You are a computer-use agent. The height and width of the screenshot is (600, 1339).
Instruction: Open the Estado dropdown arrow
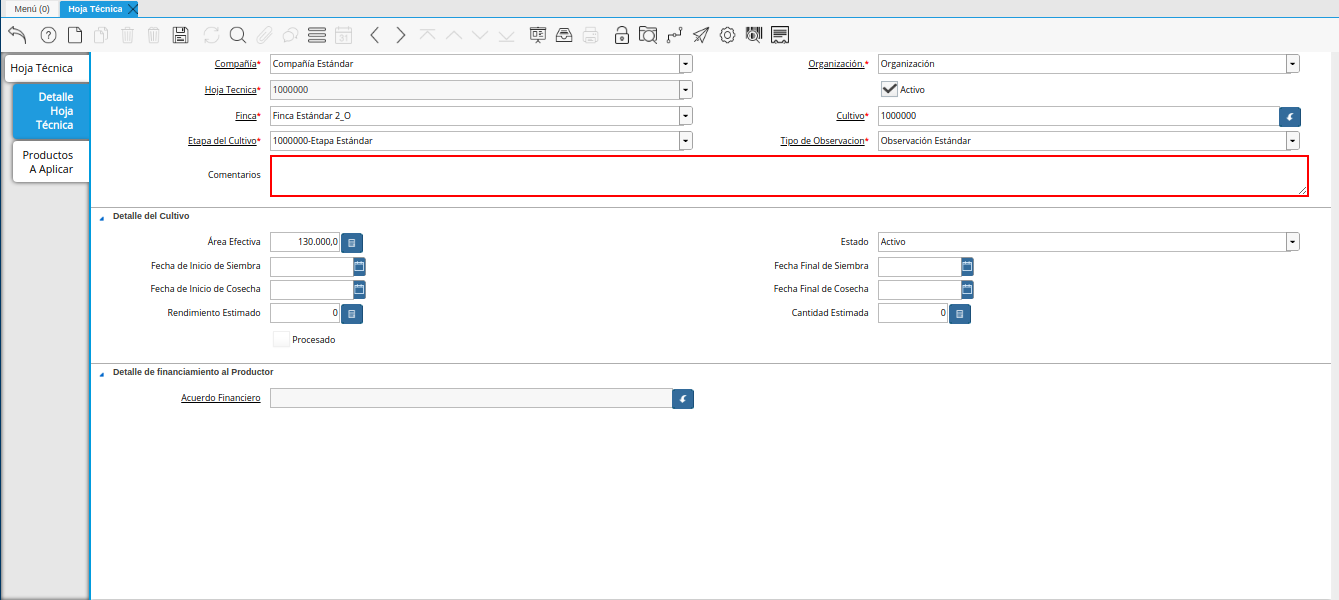(x=1293, y=242)
